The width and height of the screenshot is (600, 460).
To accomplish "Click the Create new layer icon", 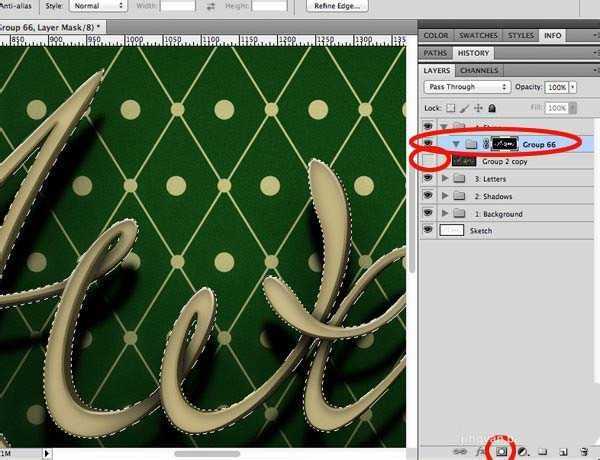I will [x=562, y=452].
